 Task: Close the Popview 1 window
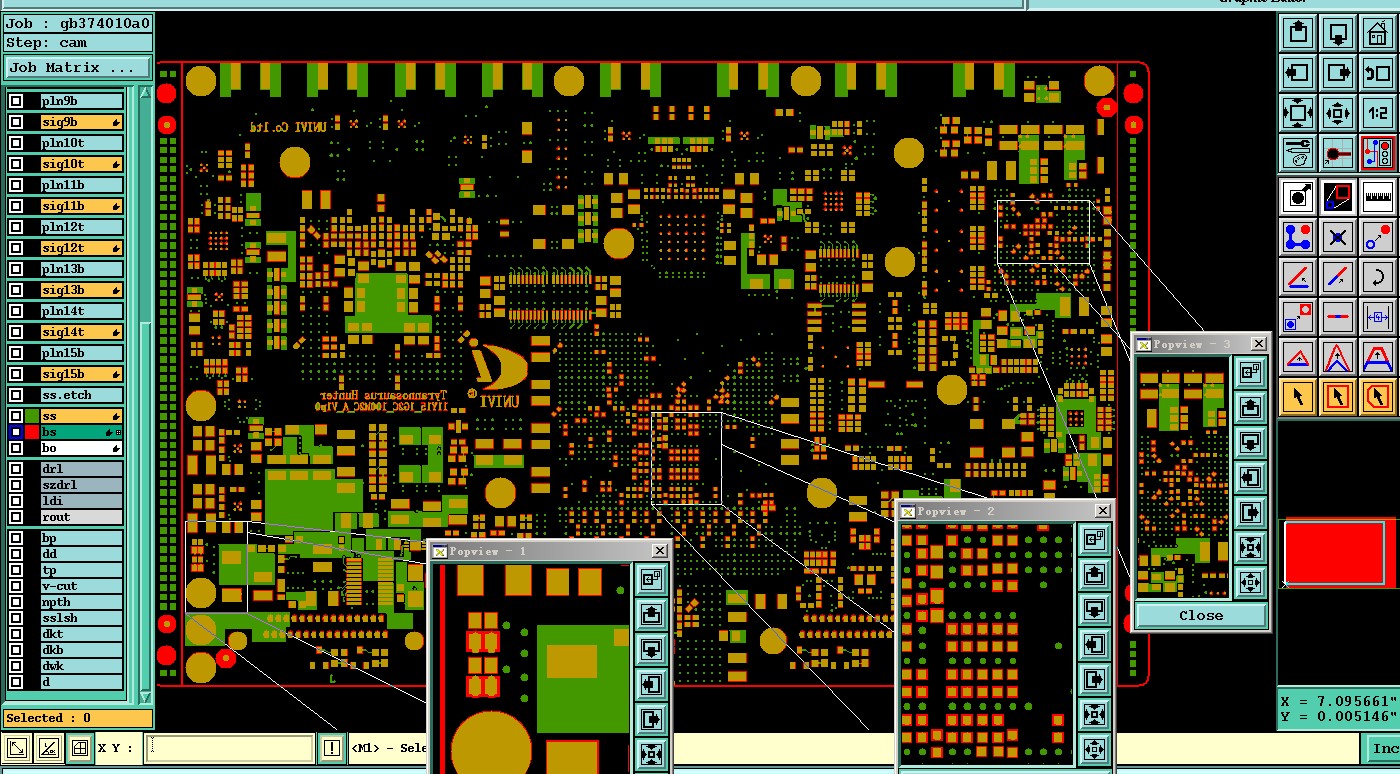(659, 551)
